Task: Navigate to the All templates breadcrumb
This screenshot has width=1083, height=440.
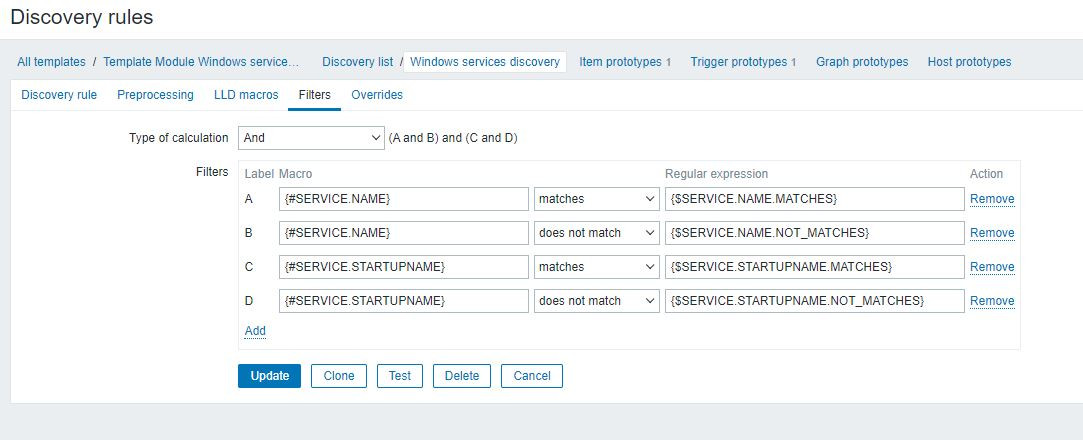Action: coord(51,62)
